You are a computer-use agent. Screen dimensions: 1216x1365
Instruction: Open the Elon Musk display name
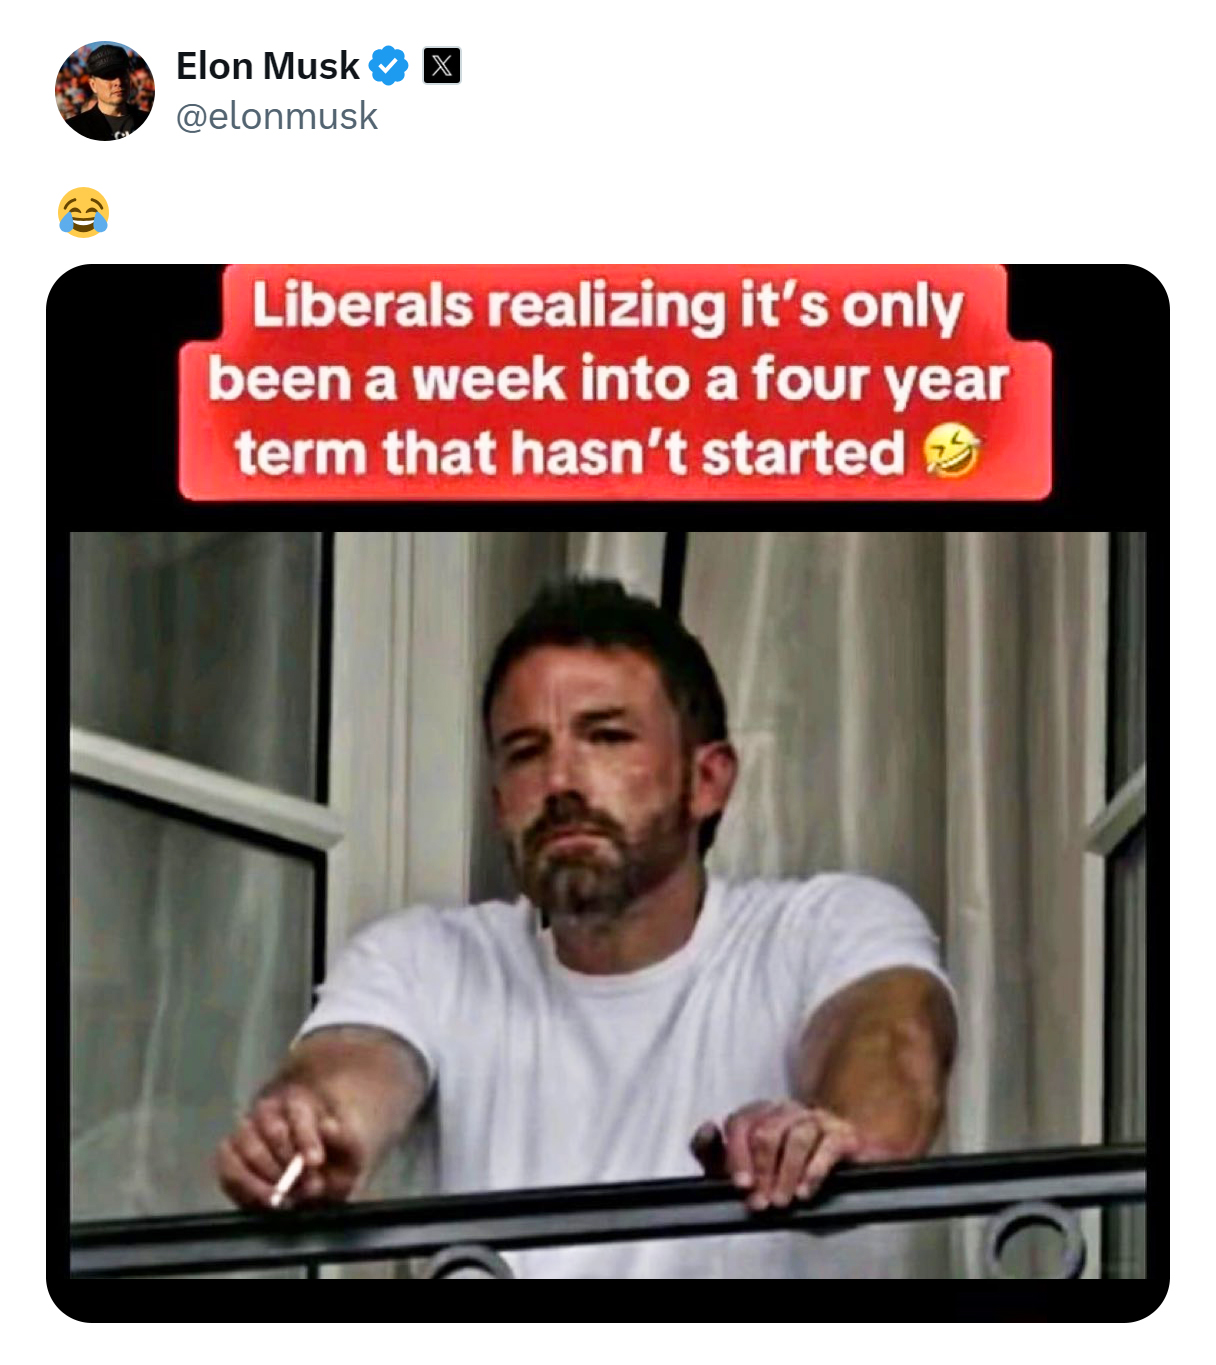coord(267,66)
